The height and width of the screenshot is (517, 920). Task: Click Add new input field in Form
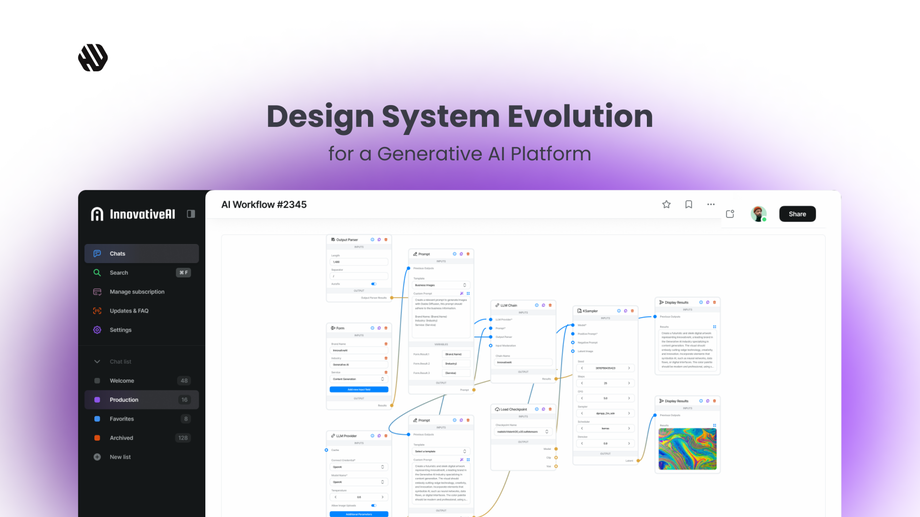pyautogui.click(x=358, y=390)
